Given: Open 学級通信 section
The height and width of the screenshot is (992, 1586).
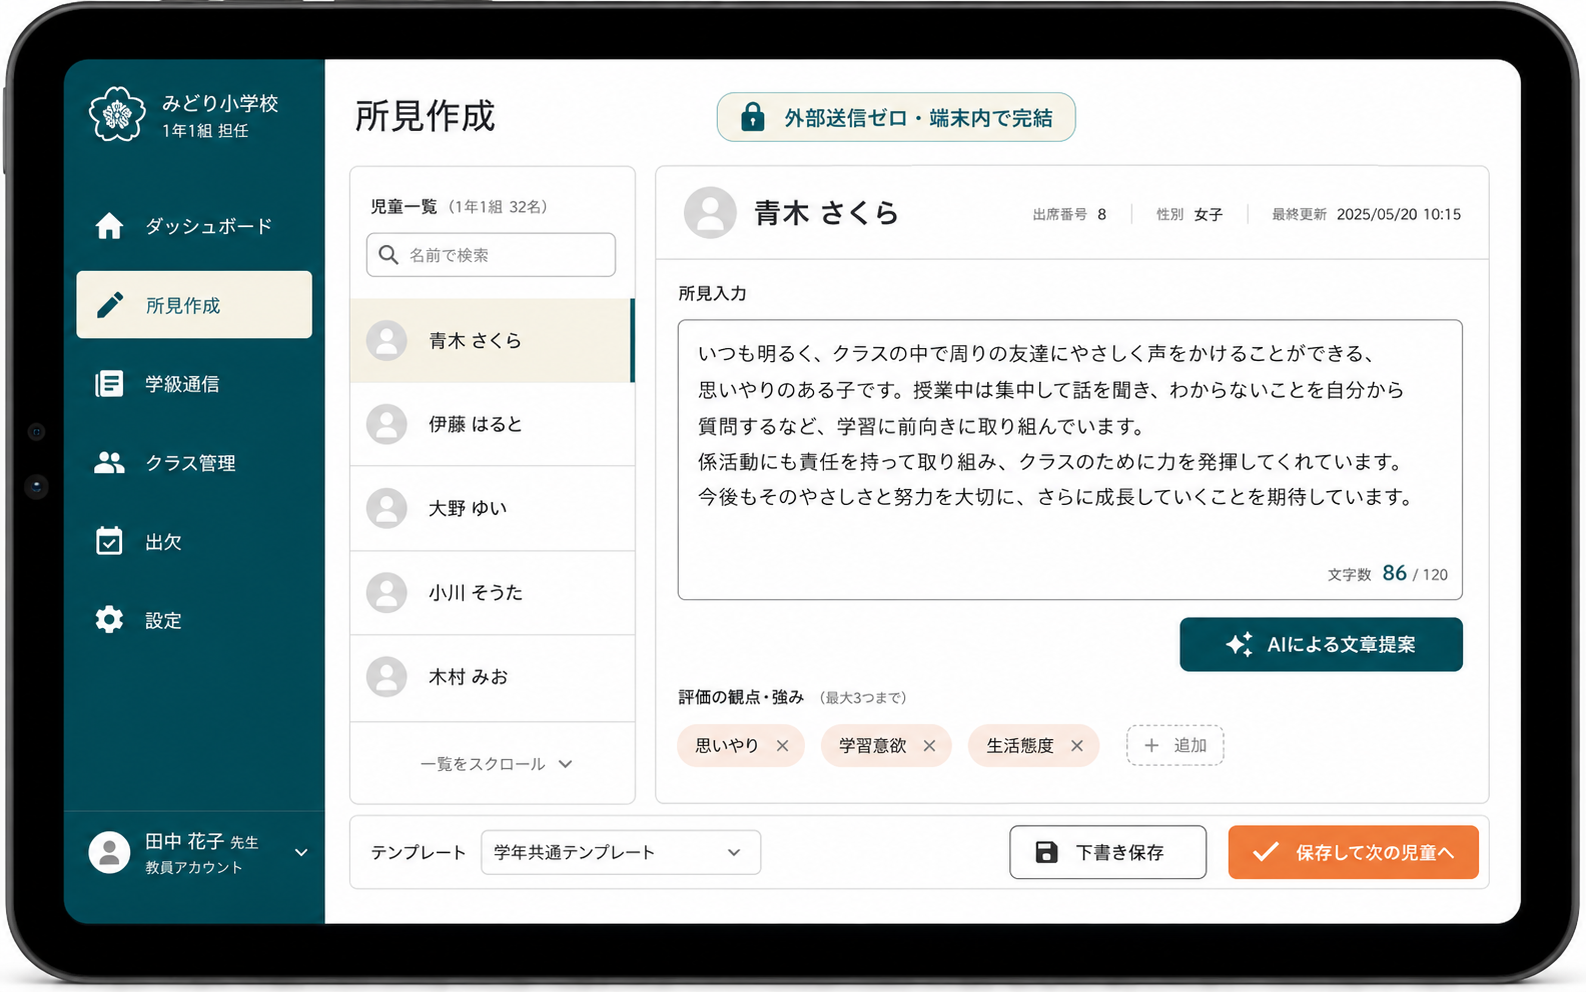Looking at the screenshot, I should tap(194, 384).
